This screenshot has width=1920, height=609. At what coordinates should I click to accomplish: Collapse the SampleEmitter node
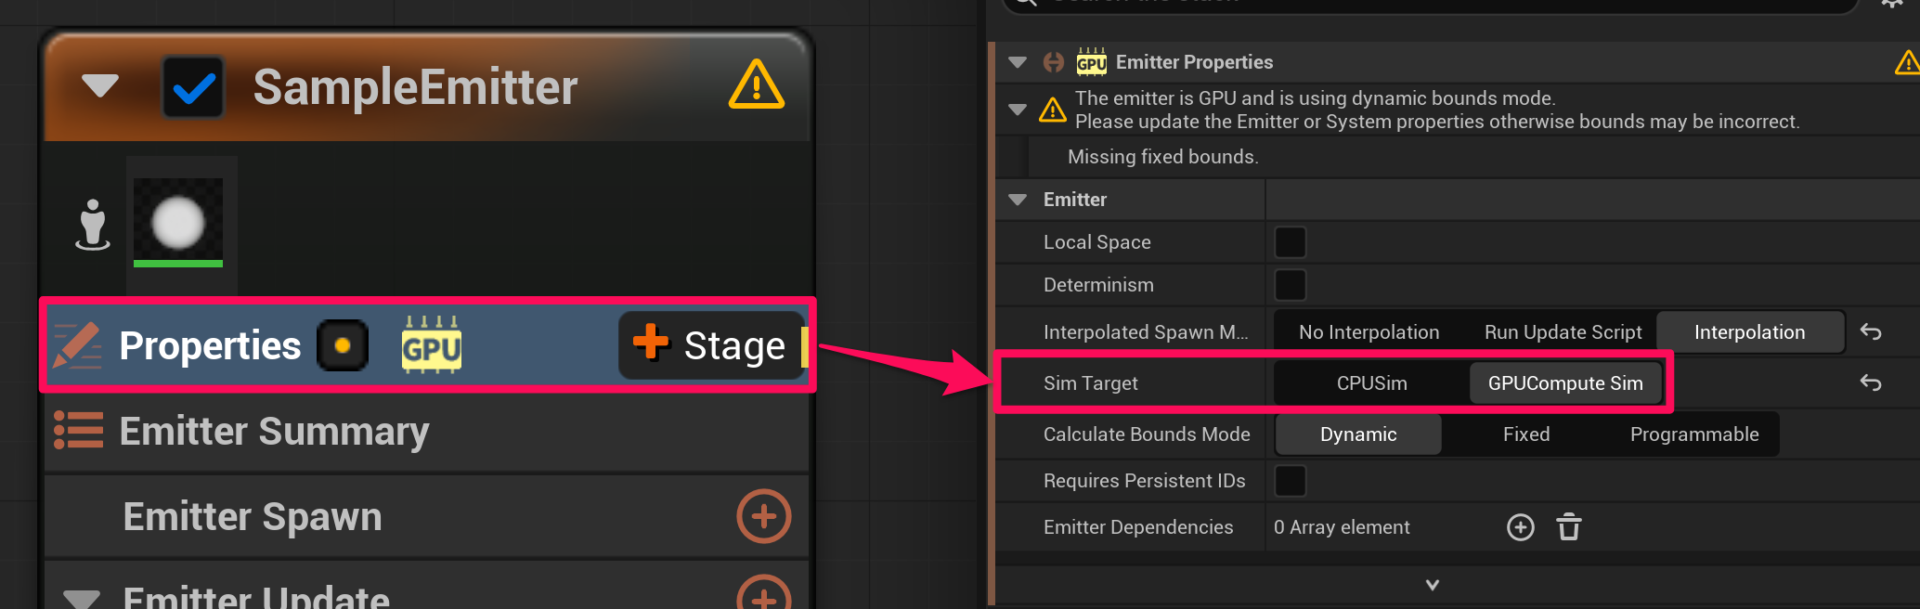[x=100, y=86]
